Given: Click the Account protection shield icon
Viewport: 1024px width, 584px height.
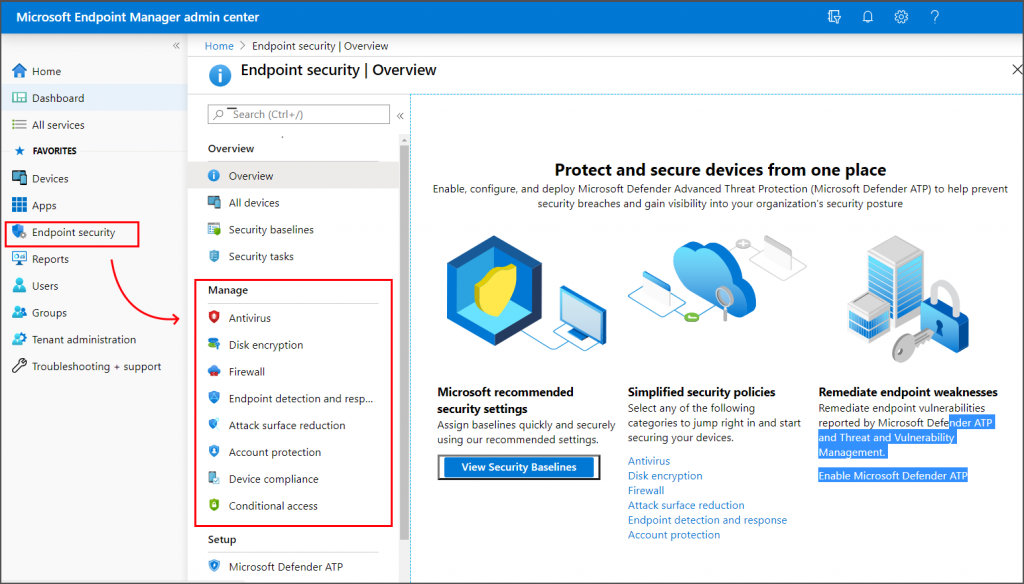Looking at the screenshot, I should [214, 451].
